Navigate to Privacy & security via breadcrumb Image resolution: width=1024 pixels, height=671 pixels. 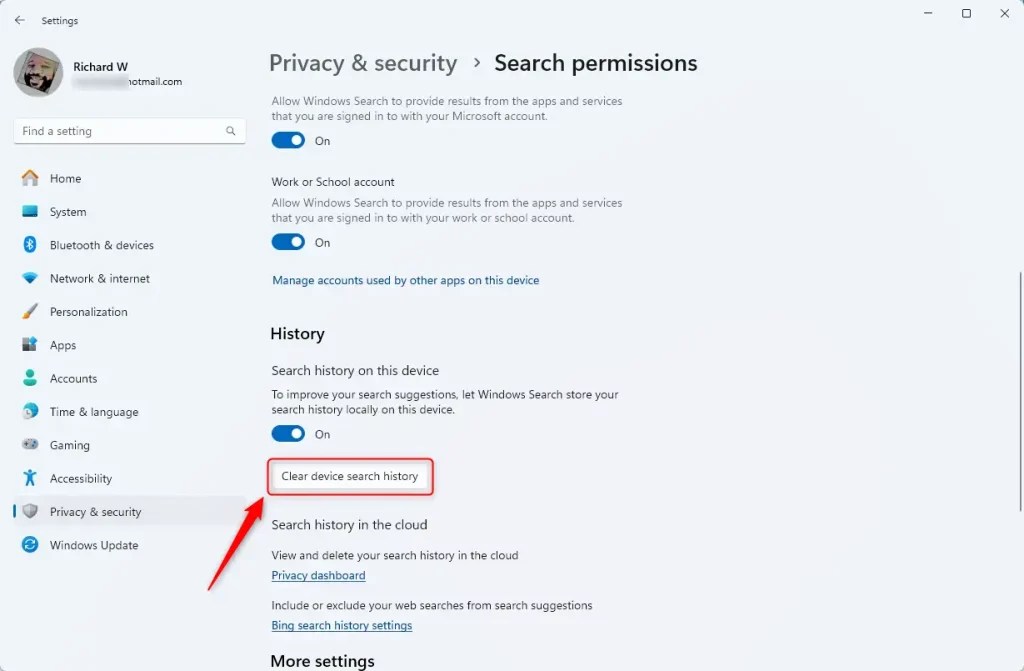363,62
